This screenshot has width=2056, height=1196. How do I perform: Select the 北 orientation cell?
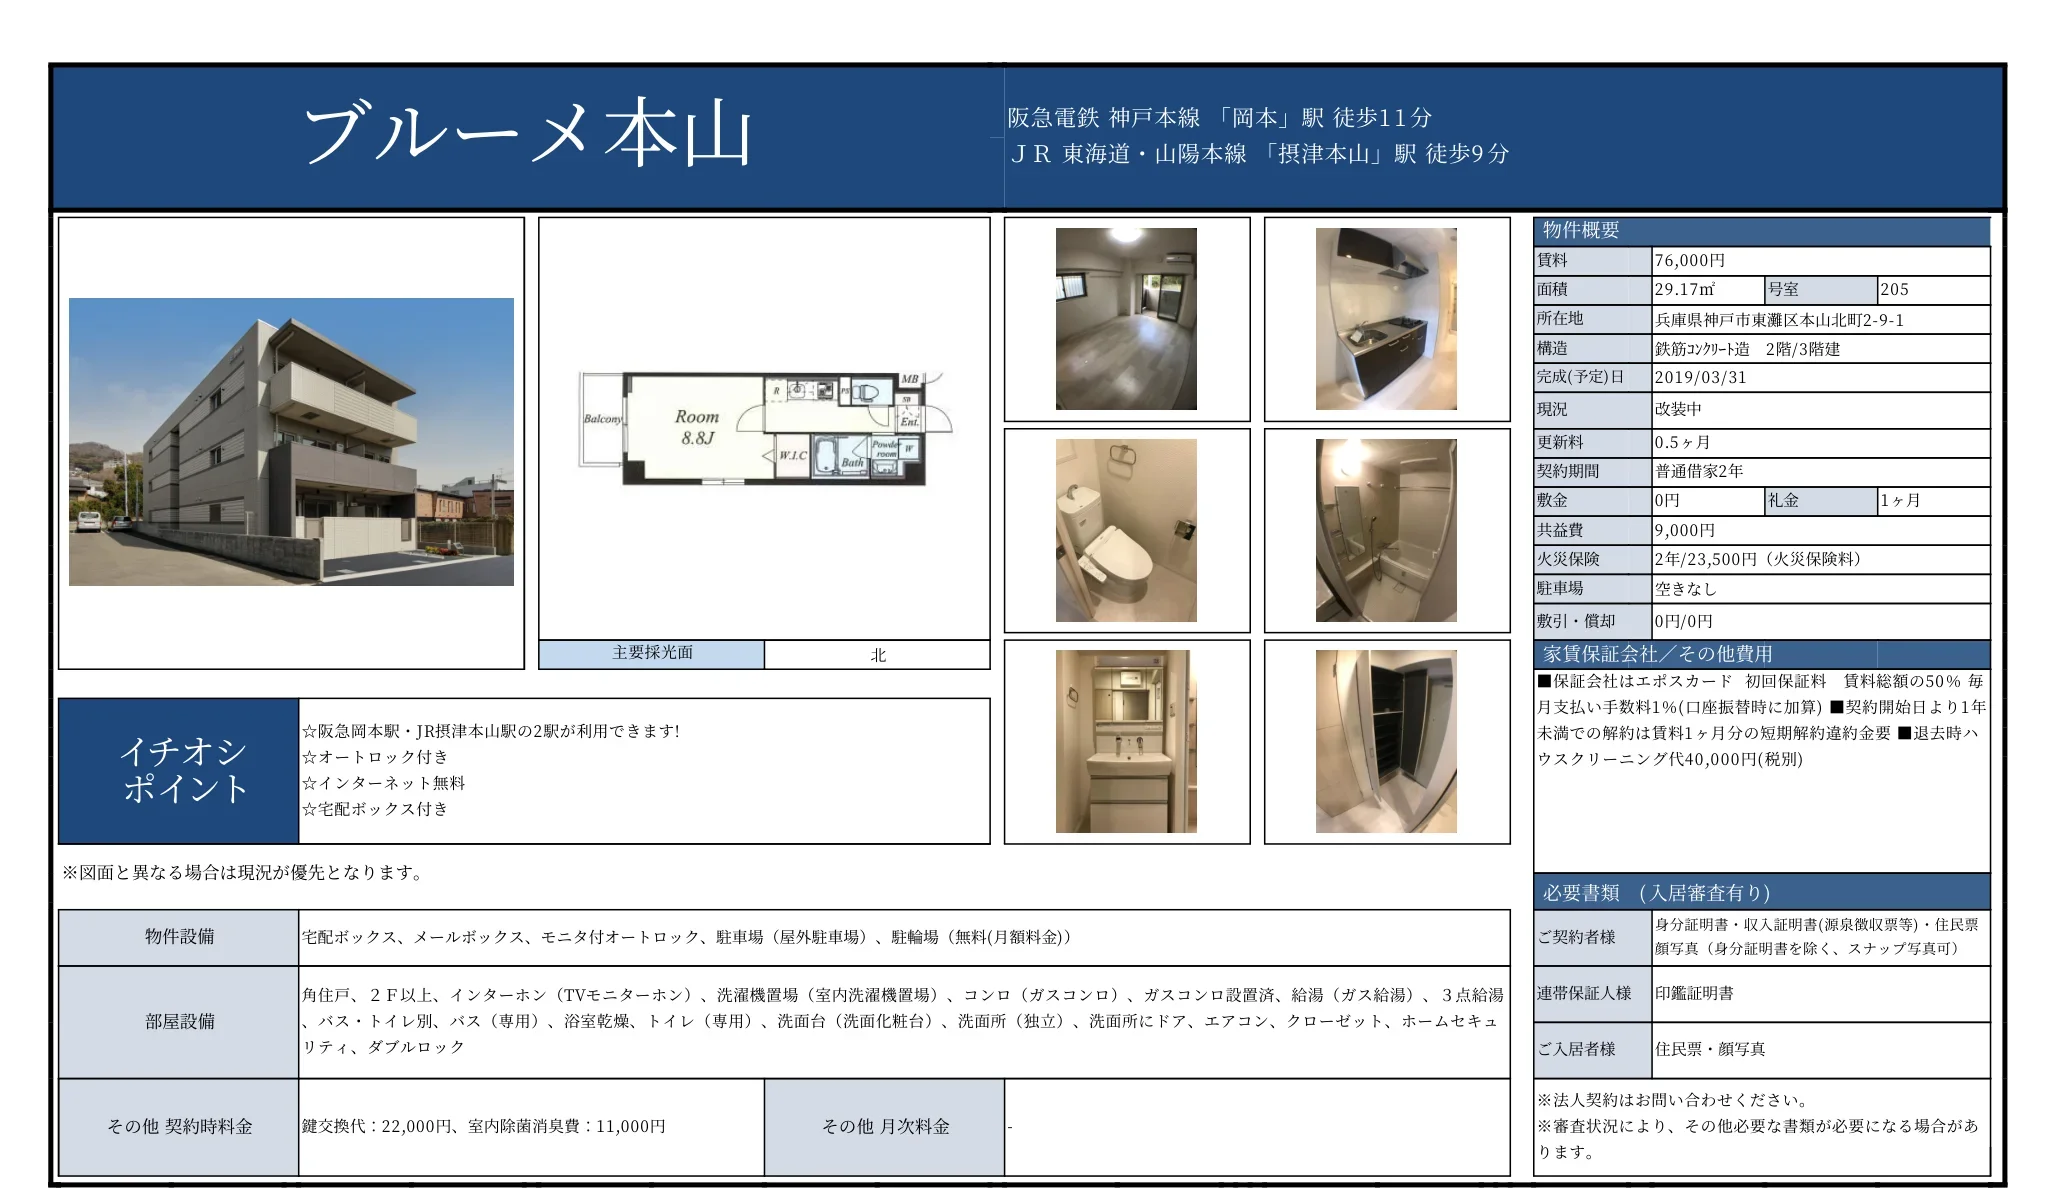click(x=875, y=653)
